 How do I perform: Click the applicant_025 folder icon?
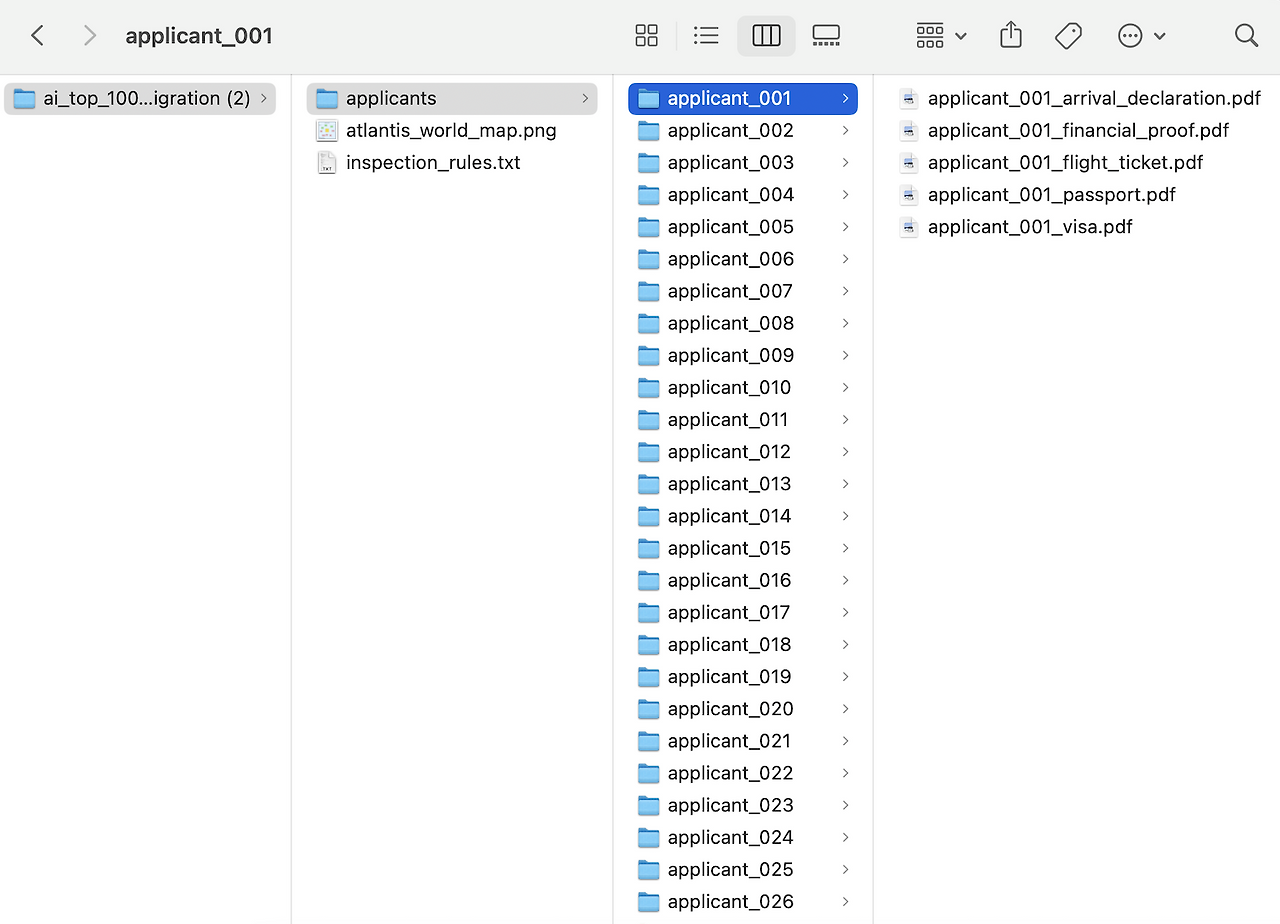[649, 869]
